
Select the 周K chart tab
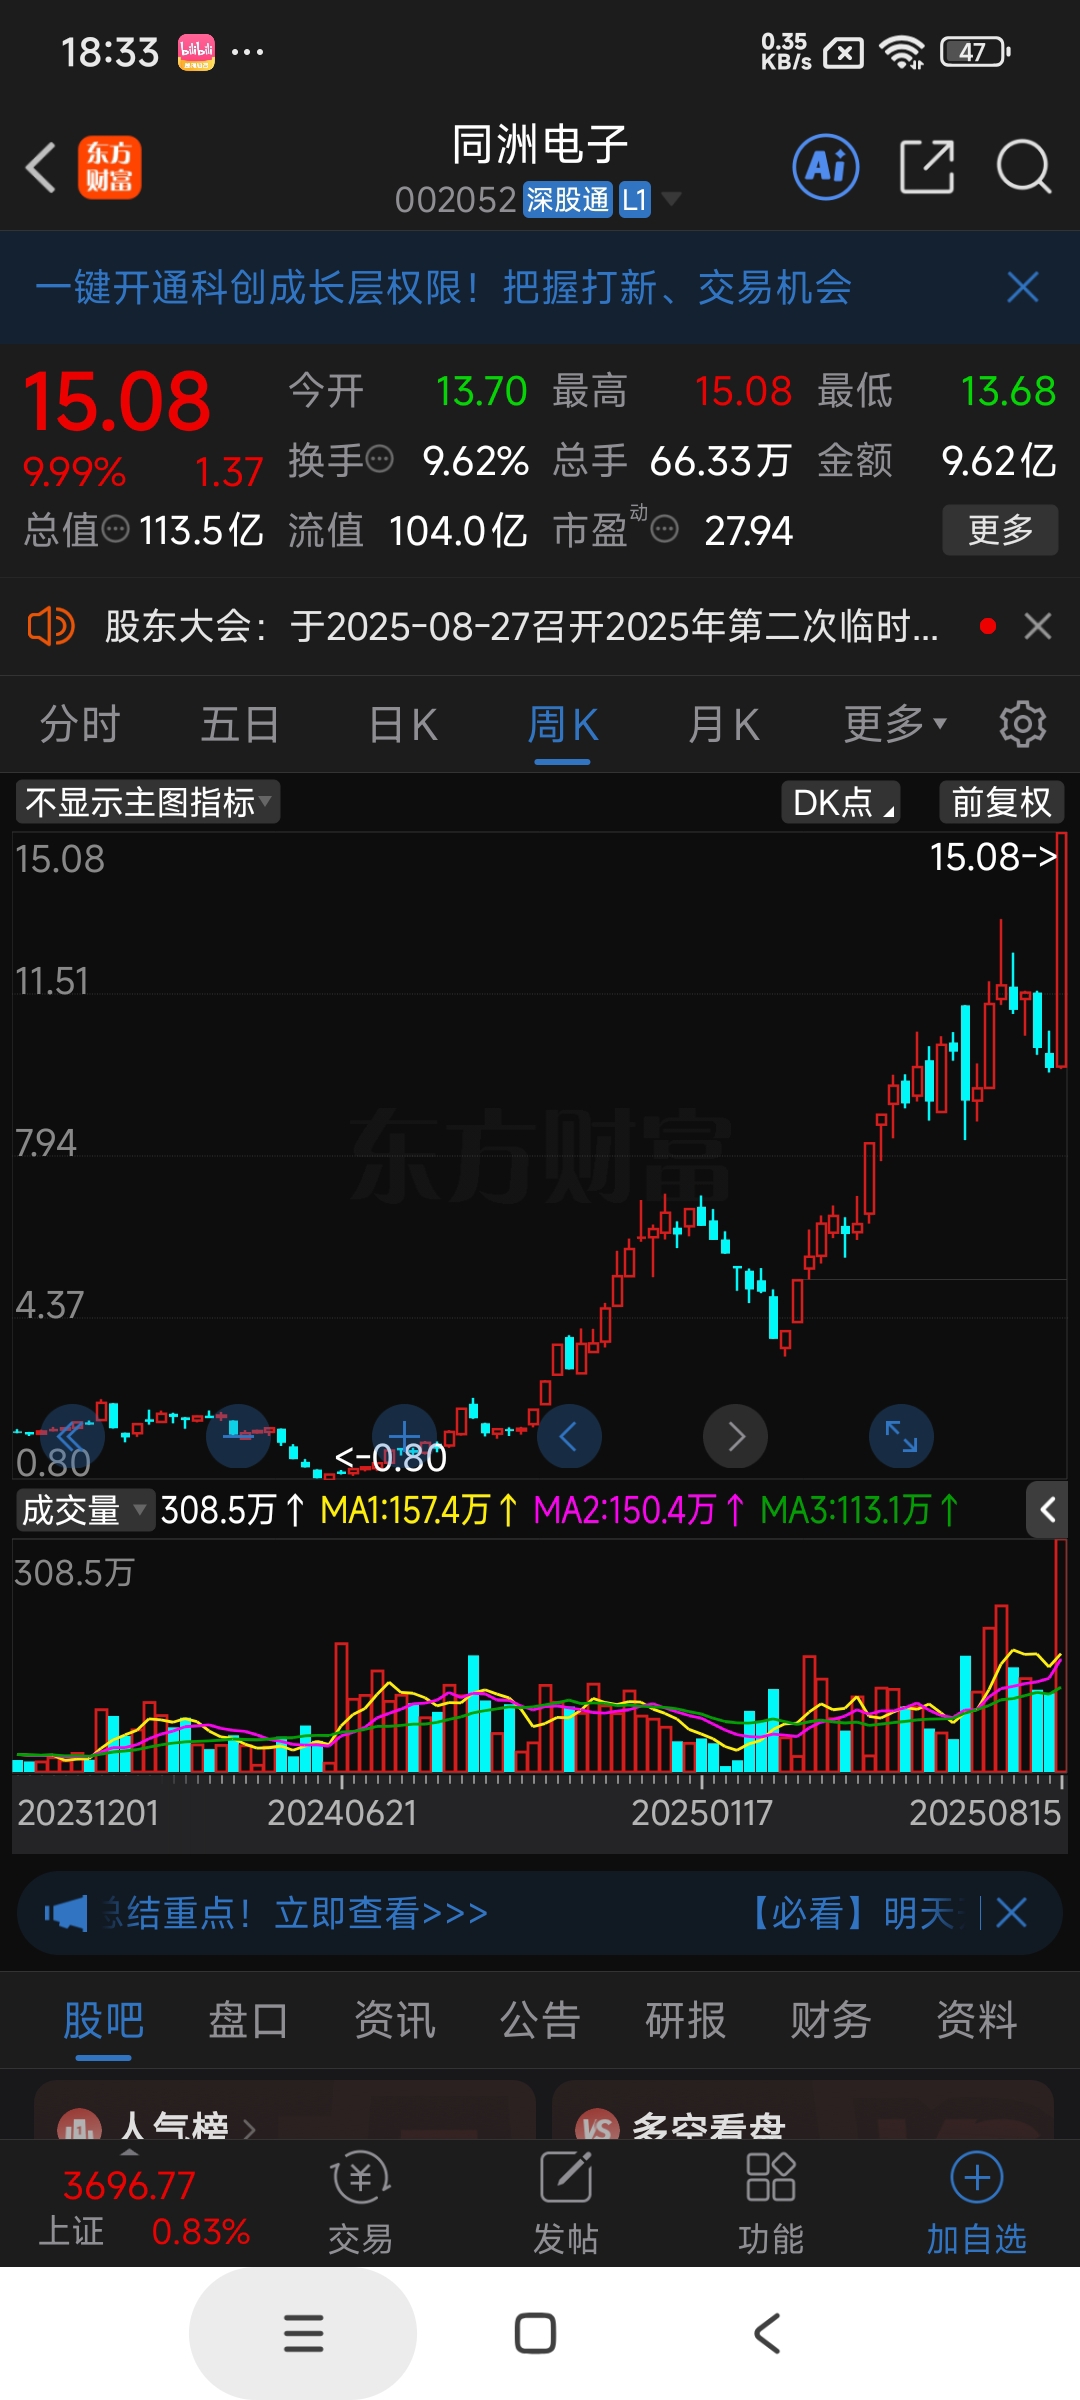click(x=562, y=724)
